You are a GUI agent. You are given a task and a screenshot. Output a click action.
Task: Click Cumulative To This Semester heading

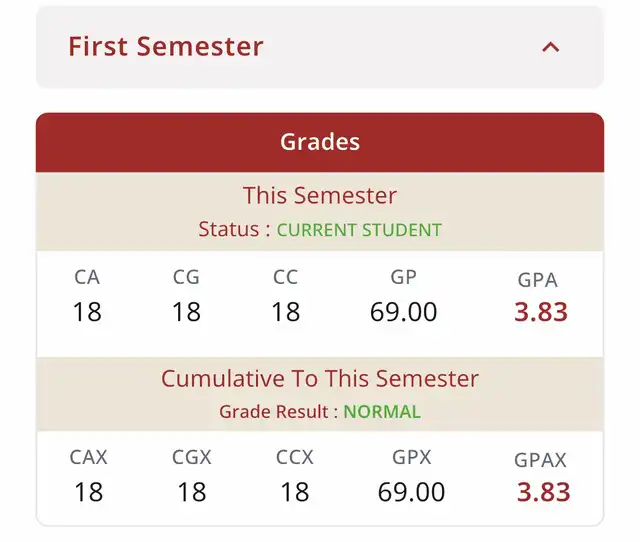tap(320, 379)
